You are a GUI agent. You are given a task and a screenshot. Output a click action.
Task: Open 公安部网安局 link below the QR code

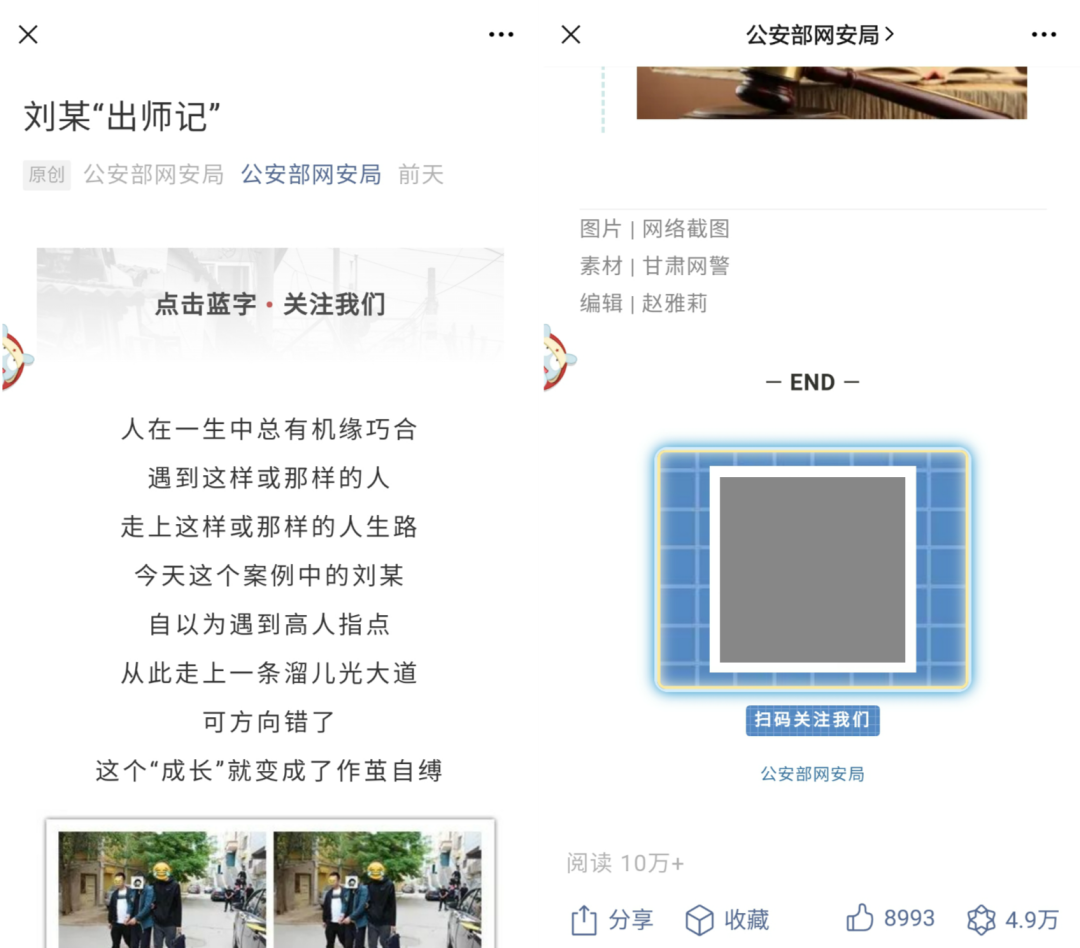point(813,774)
